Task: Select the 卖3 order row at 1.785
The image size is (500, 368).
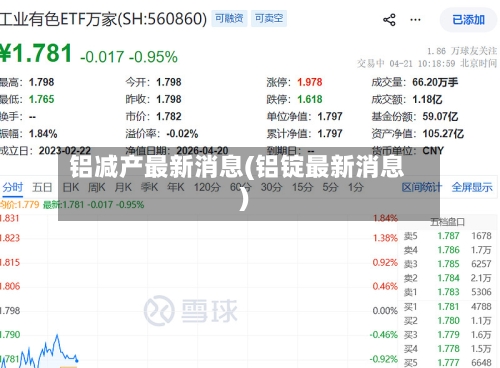Action: [447, 264]
